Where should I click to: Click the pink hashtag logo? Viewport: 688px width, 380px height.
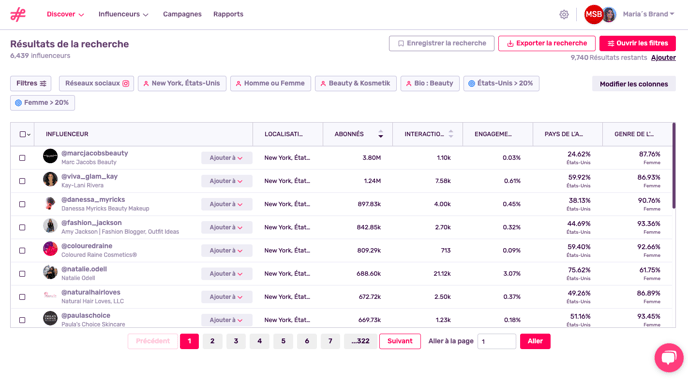18,14
